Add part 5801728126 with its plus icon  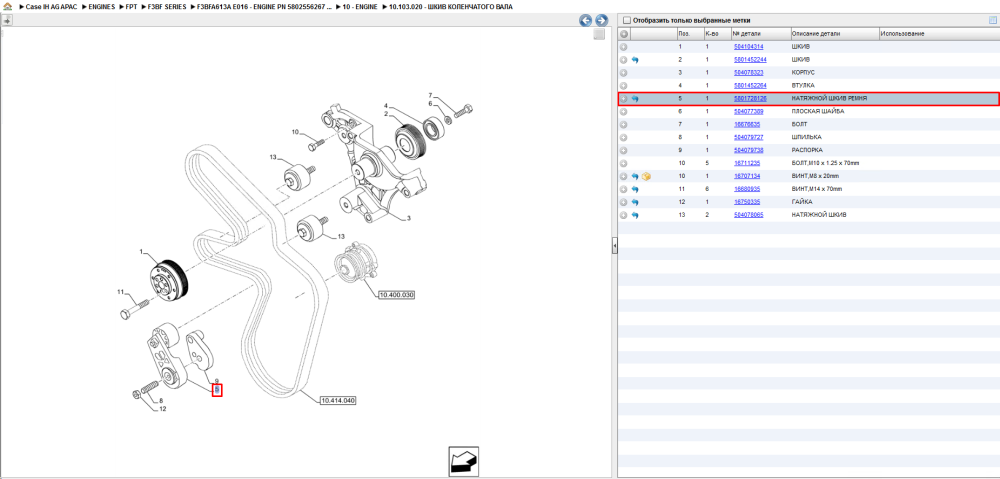click(624, 99)
